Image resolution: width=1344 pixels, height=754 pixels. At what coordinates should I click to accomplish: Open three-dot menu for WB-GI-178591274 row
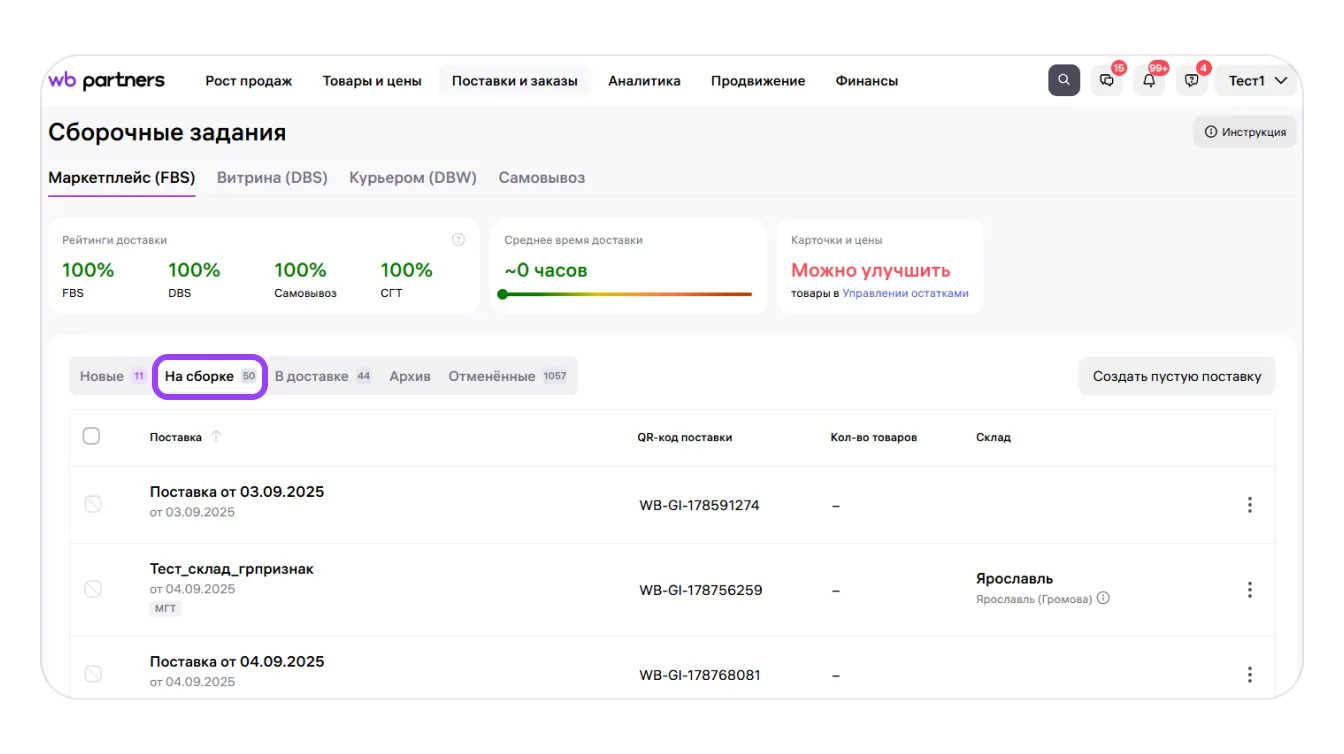1249,505
